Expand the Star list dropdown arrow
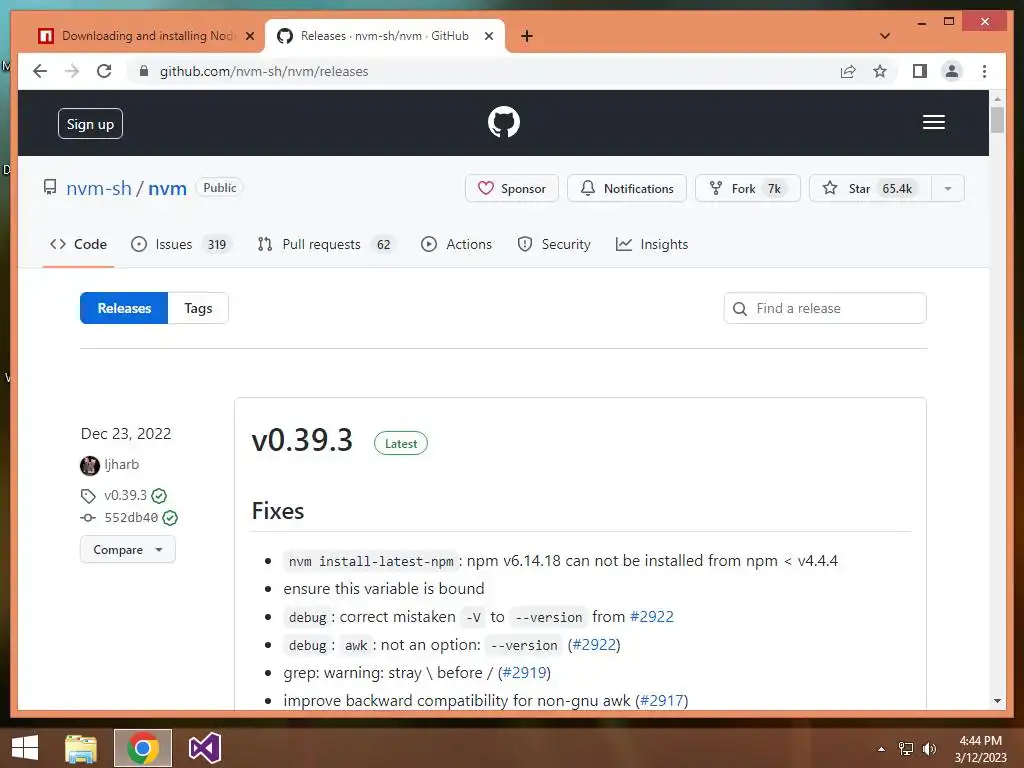 pyautogui.click(x=948, y=189)
